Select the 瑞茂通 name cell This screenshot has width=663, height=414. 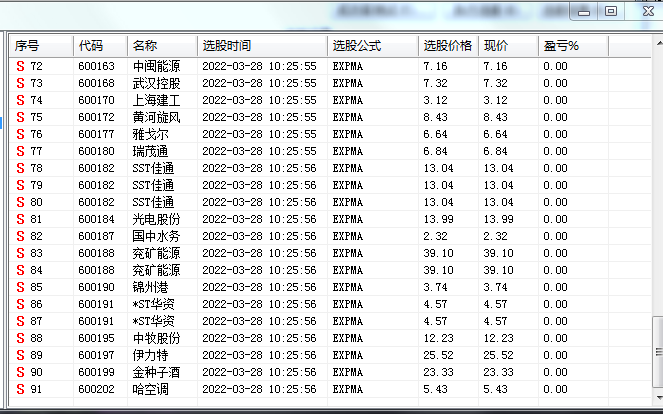tap(151, 151)
